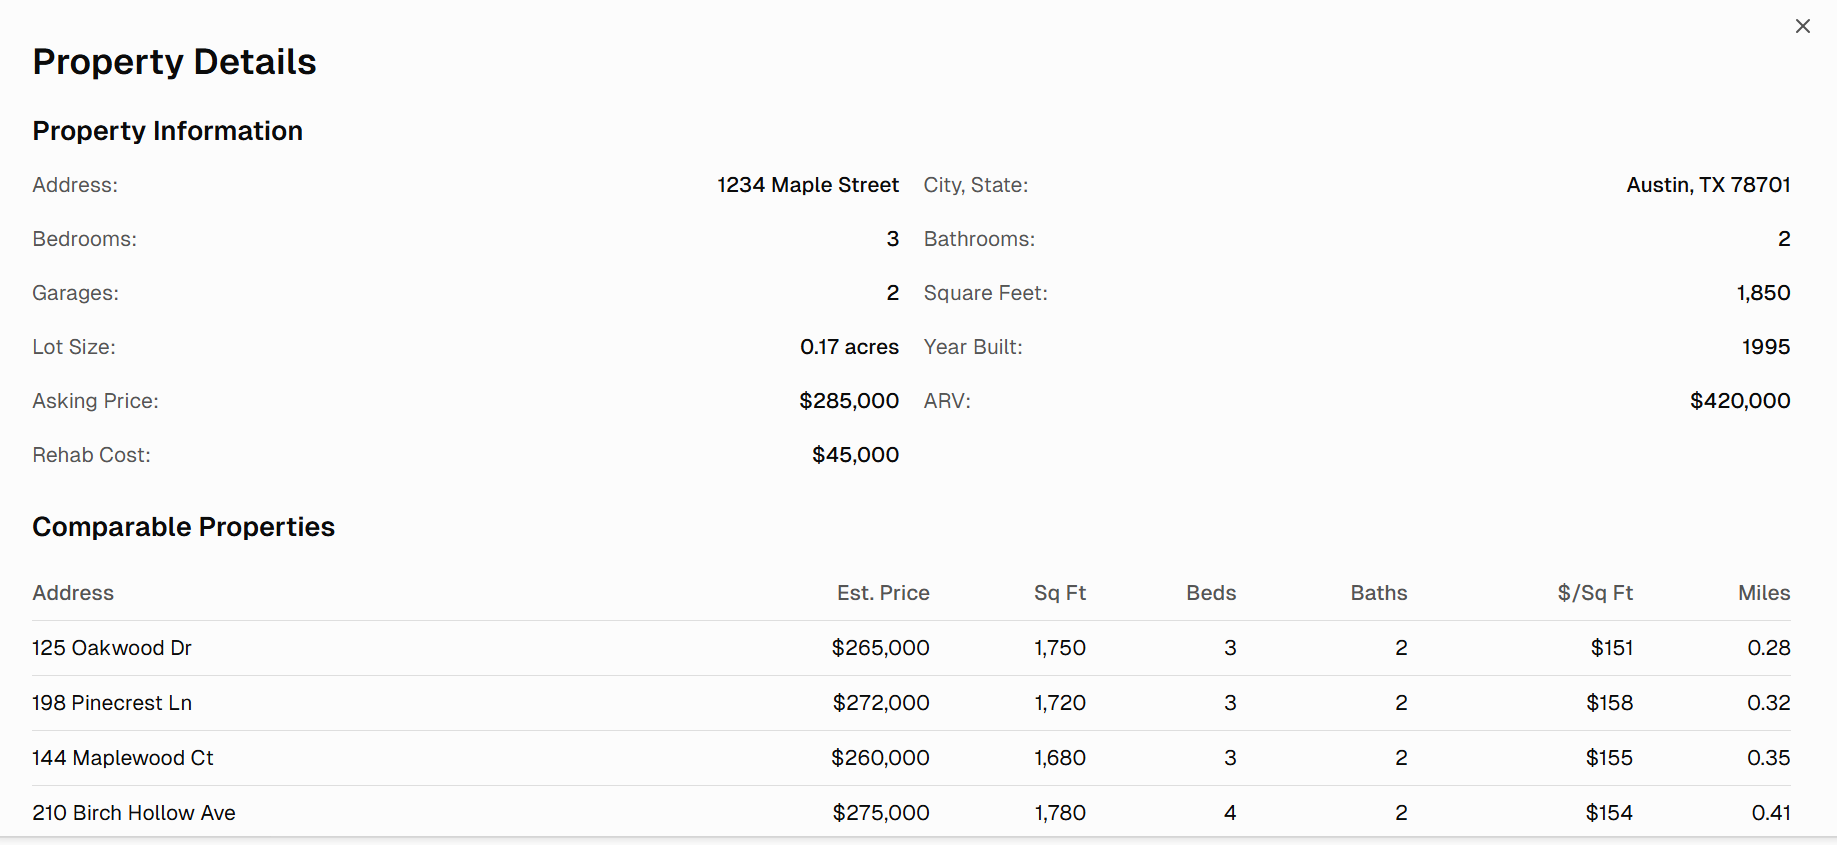Close the Property Details dialog
The width and height of the screenshot is (1837, 845).
point(1802,26)
